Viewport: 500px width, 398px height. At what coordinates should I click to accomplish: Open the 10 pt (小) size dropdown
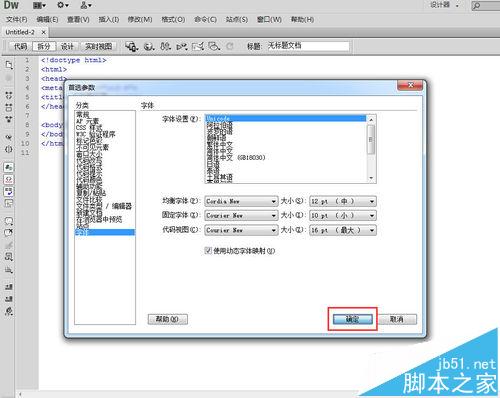point(343,215)
